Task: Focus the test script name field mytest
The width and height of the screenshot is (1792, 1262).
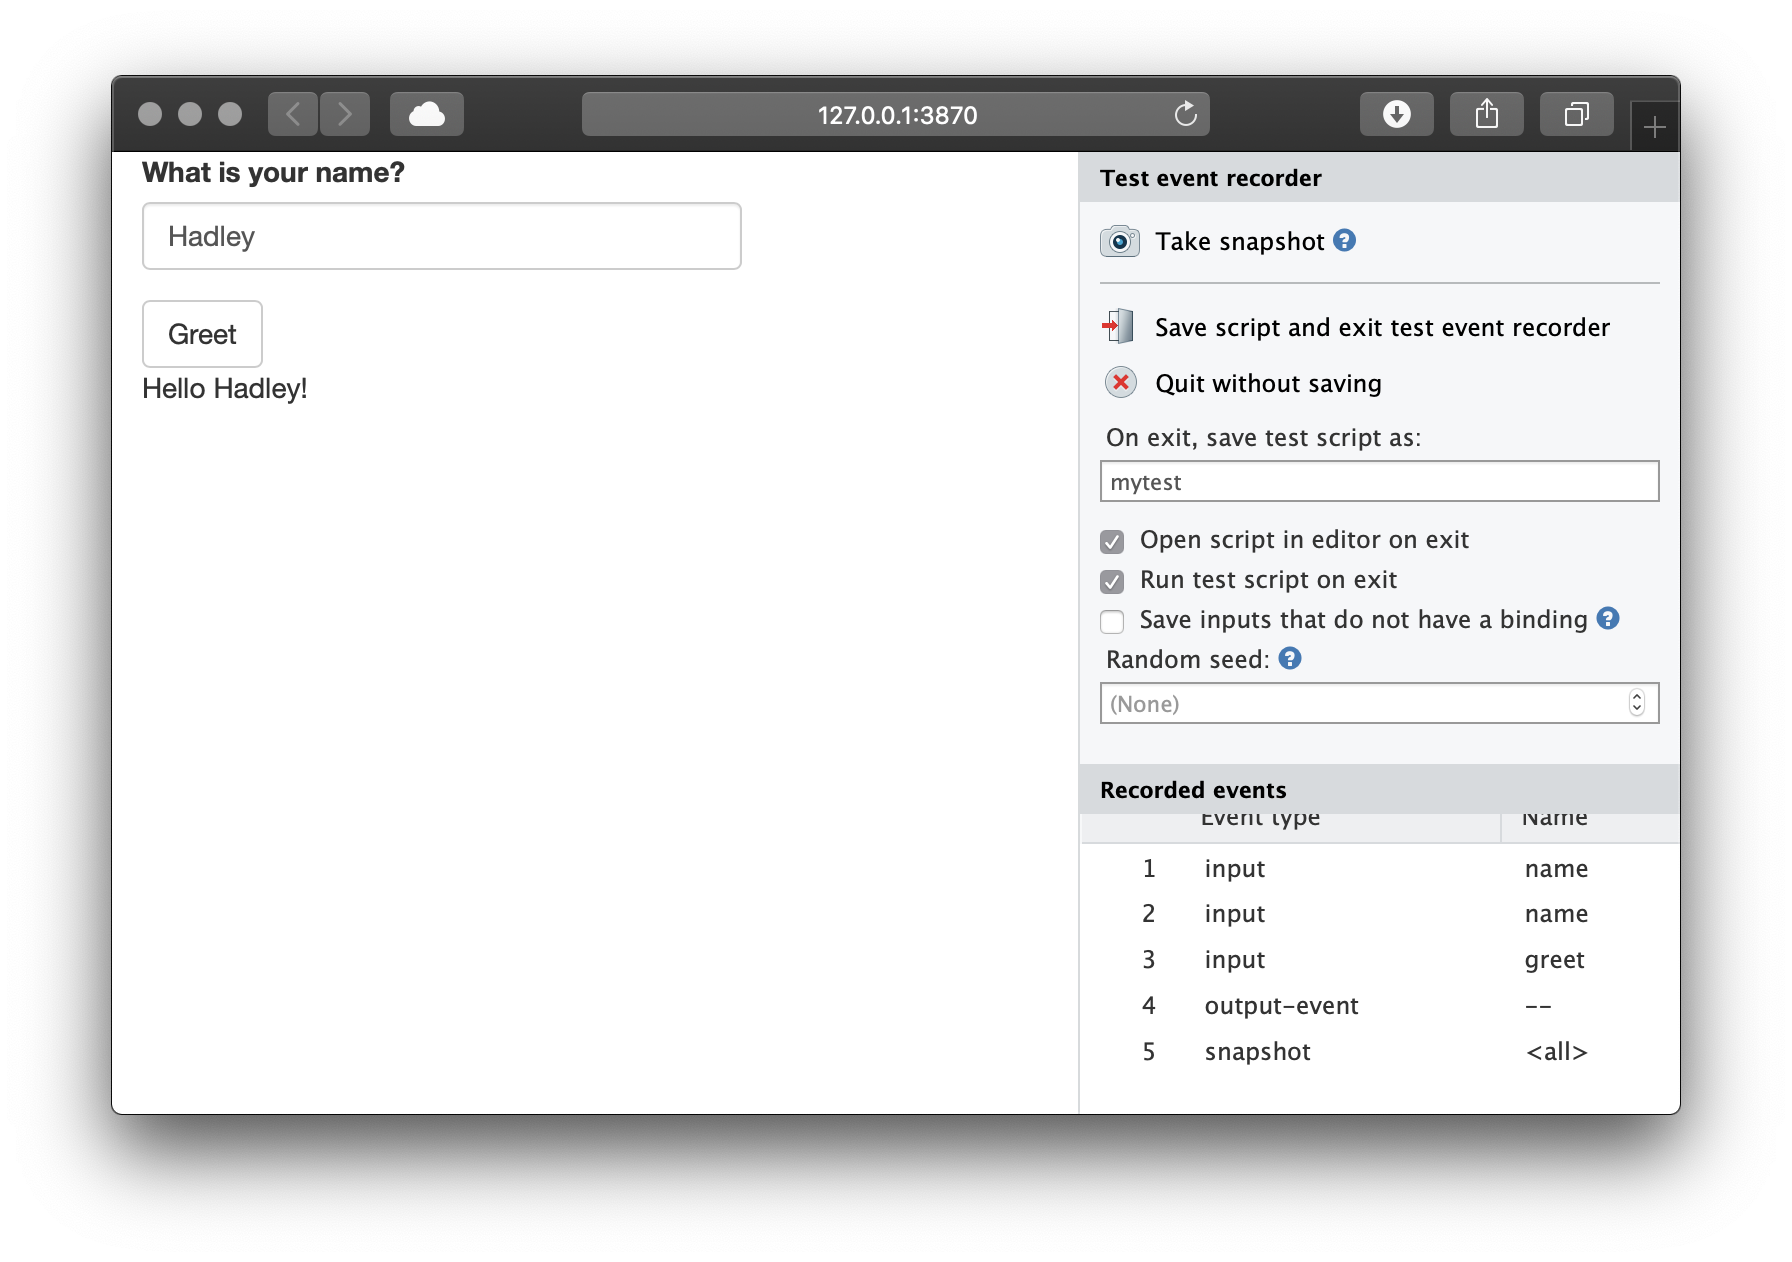Action: click(x=1378, y=481)
